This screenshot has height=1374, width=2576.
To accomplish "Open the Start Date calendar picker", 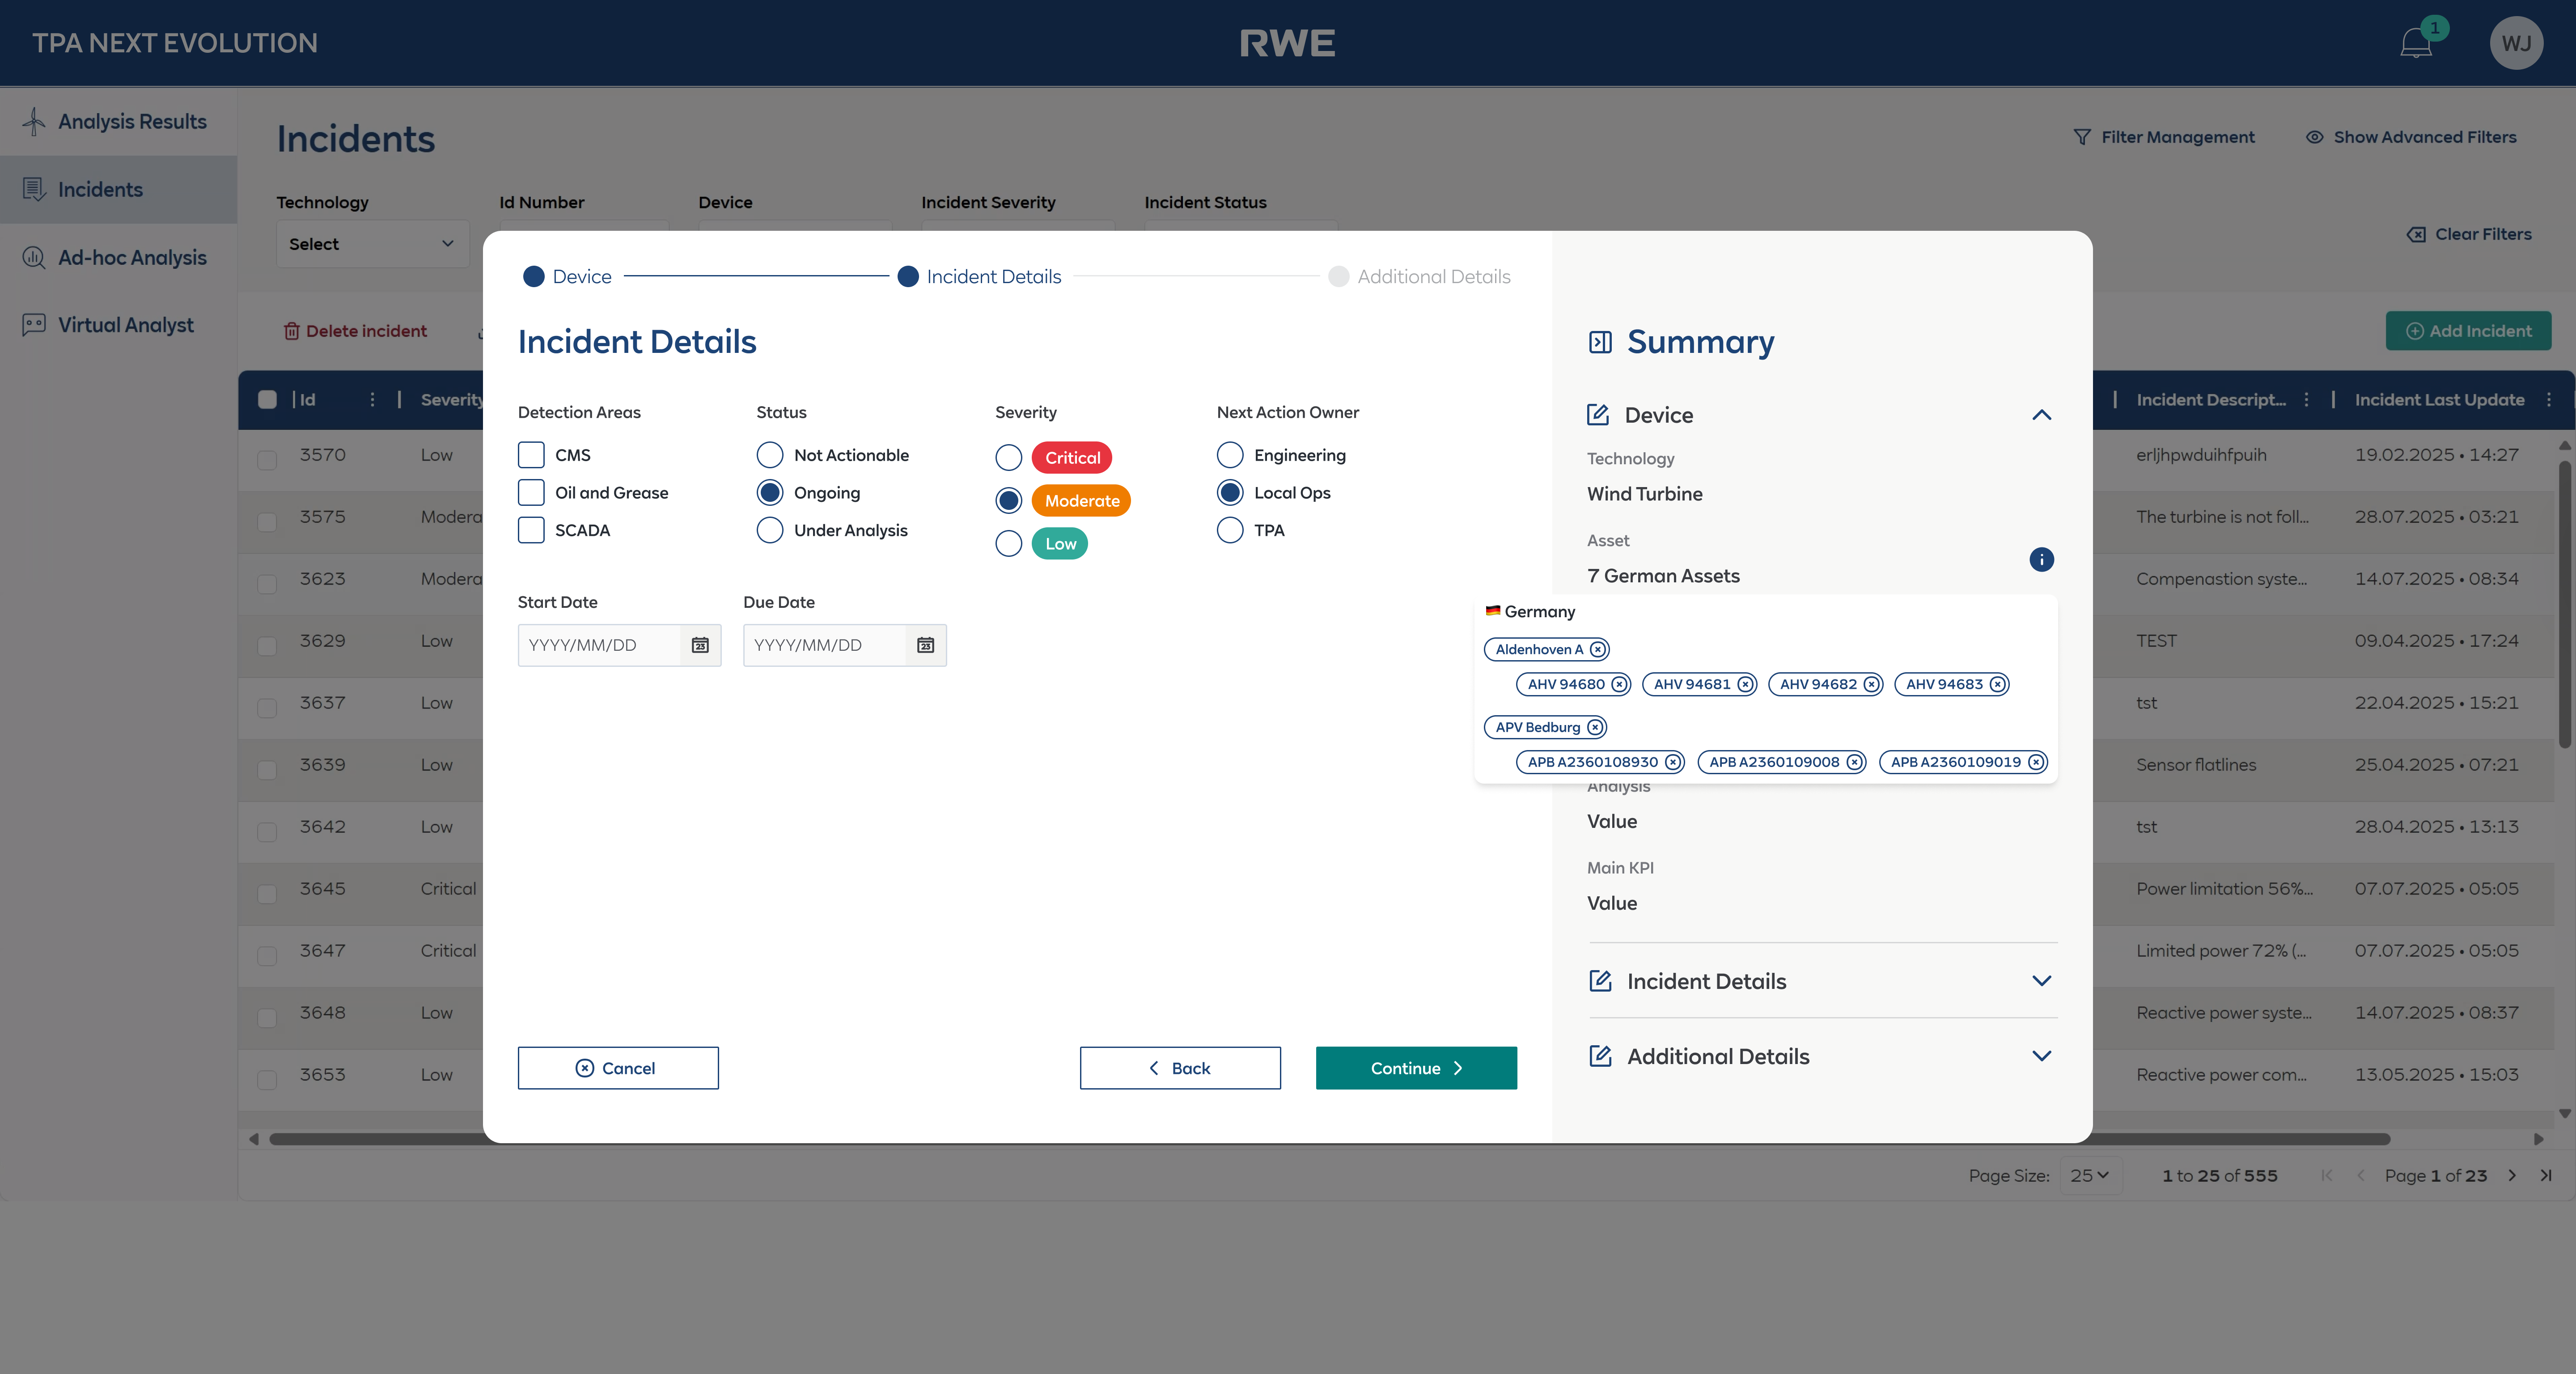I will [700, 645].
